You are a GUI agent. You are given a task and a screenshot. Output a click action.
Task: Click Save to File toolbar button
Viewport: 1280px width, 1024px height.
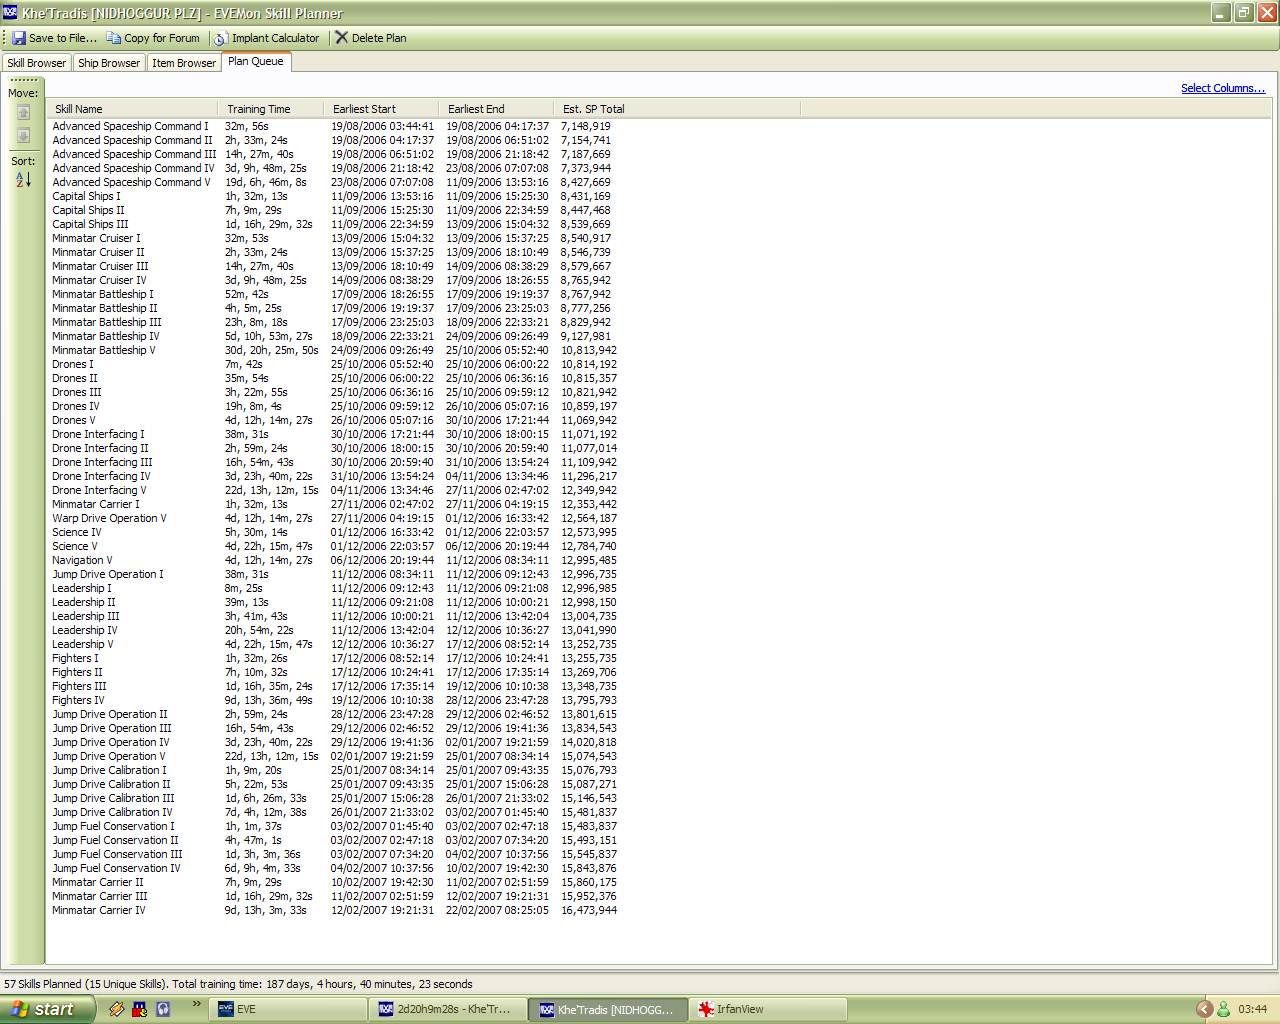point(54,38)
